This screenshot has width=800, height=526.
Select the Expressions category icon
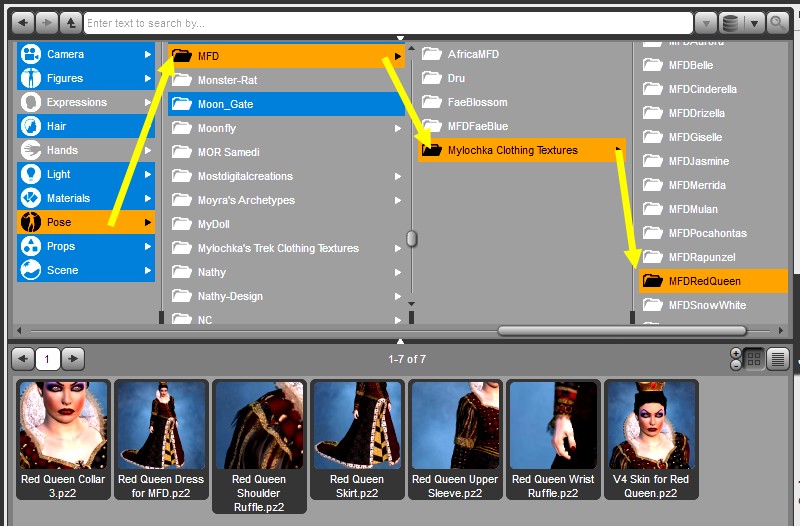click(31, 102)
